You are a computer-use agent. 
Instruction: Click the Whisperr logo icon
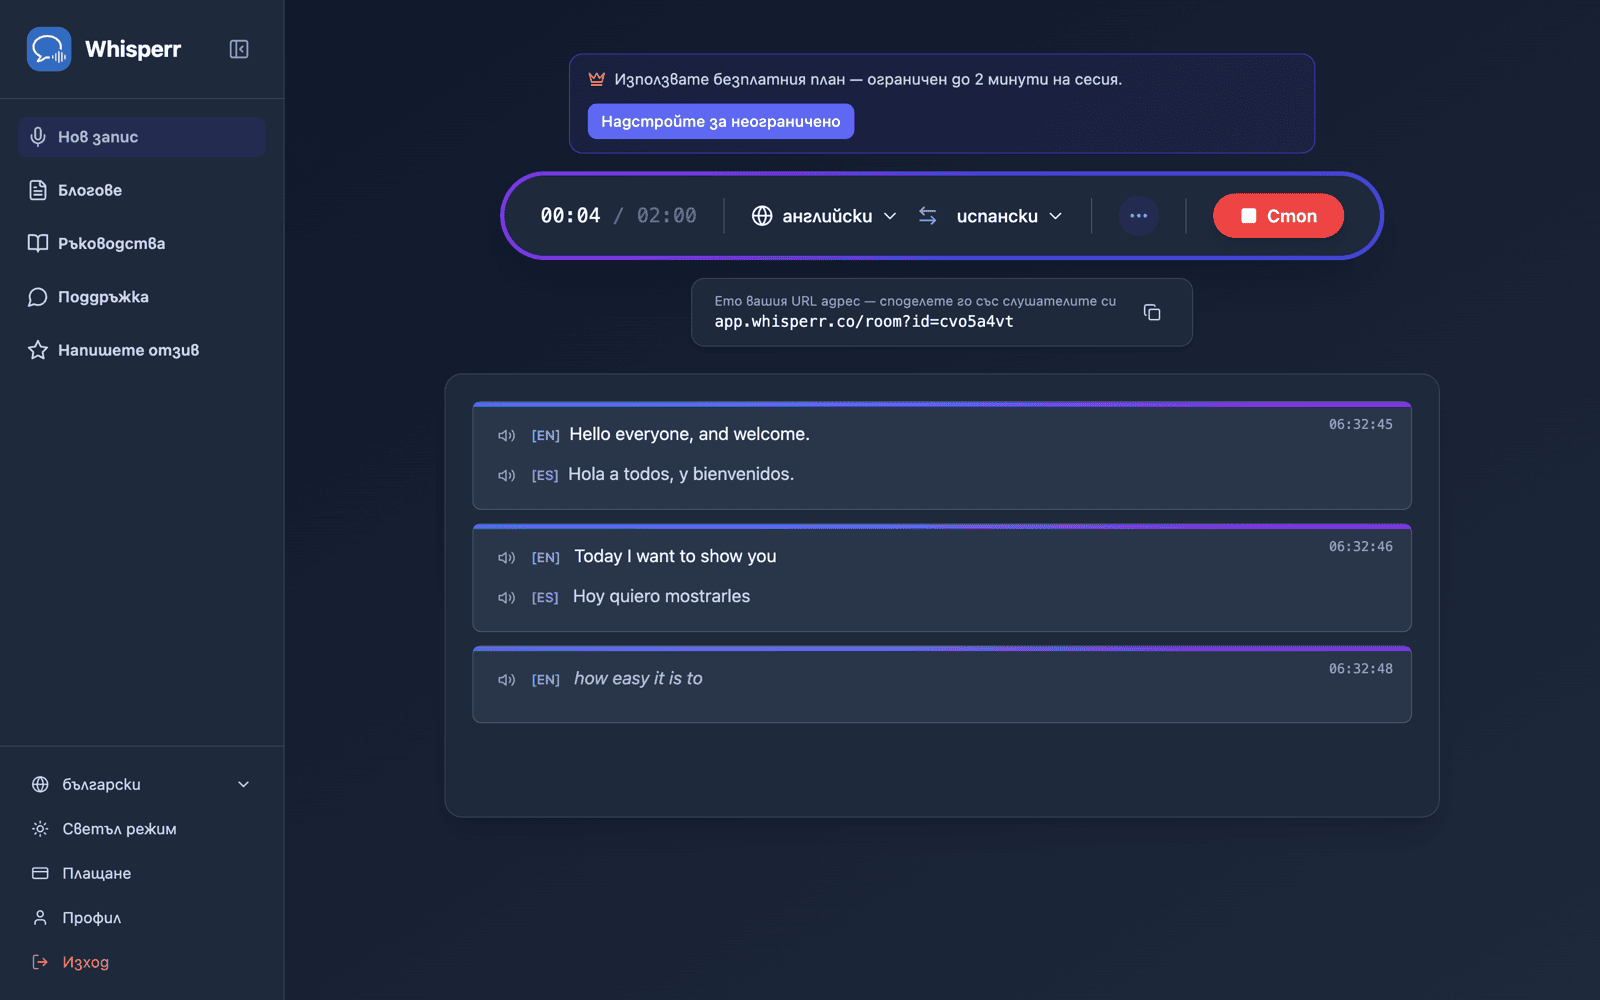coord(49,49)
